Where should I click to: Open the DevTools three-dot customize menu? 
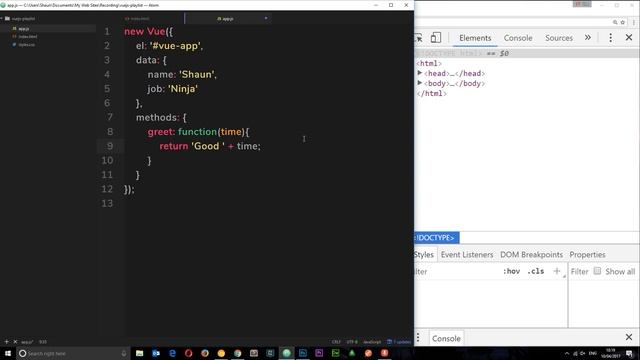[x=610, y=38]
